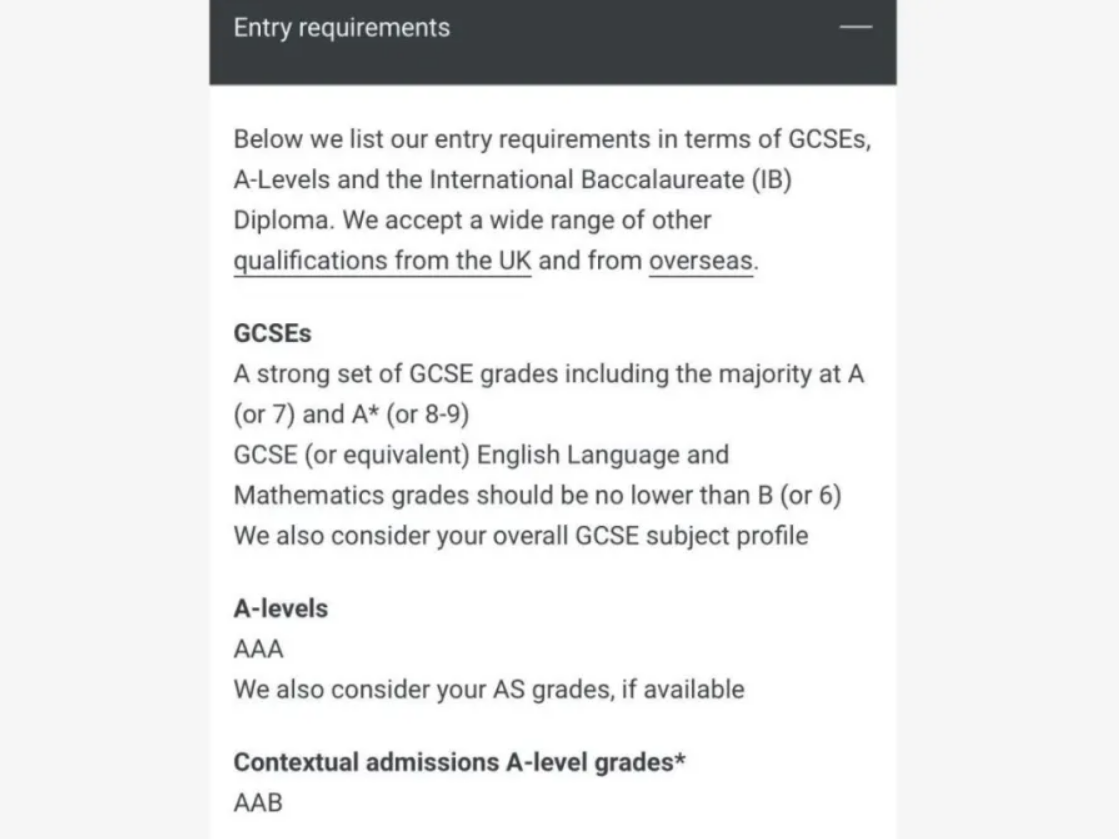Viewport: 1119px width, 839px height.
Task: Click the GCSEs bold heading
Action: [273, 333]
